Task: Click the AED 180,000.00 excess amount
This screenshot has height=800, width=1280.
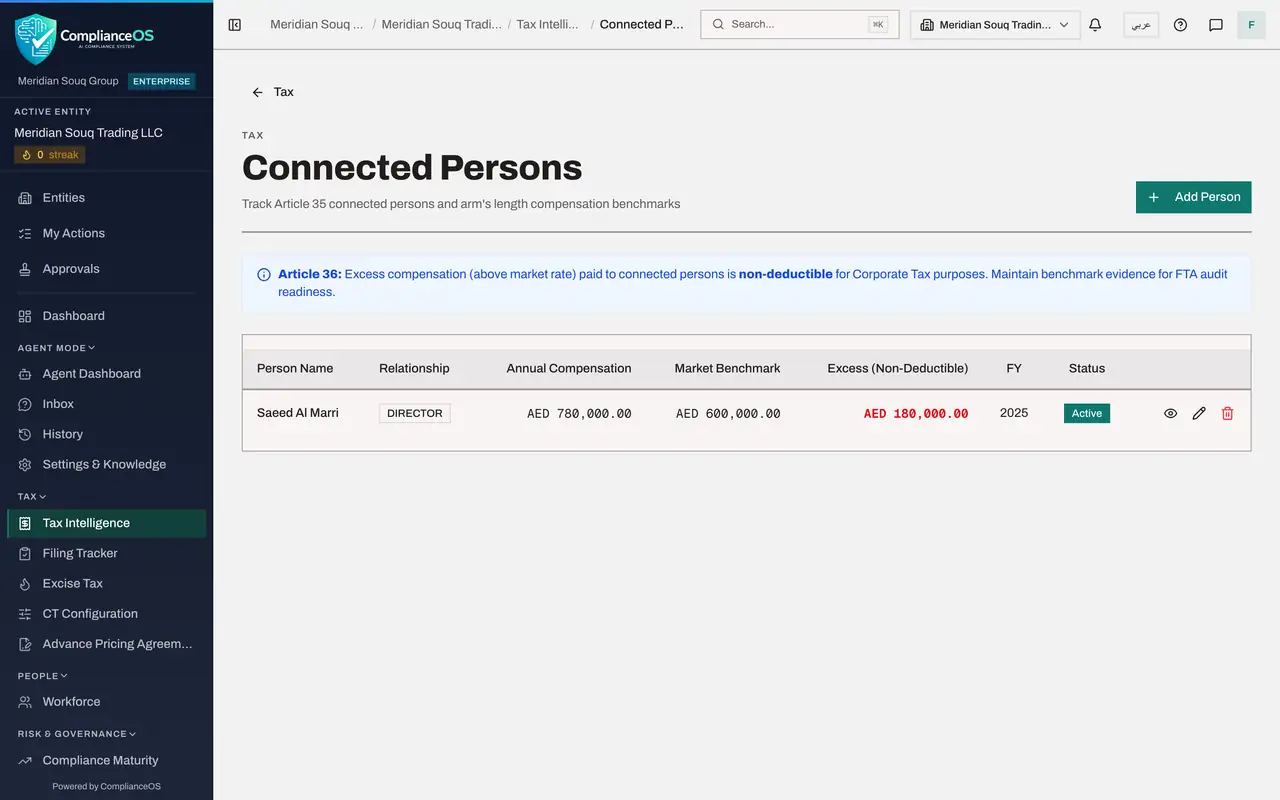Action: pos(916,414)
